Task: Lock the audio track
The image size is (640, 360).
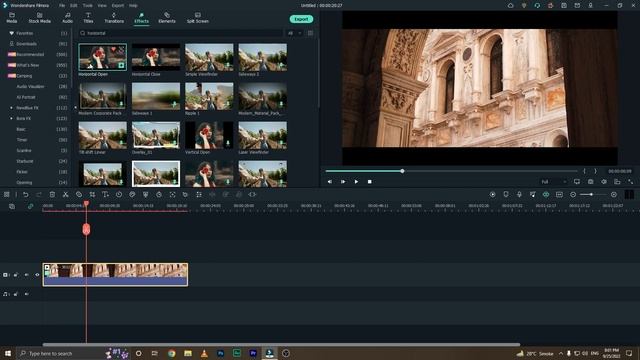Action: [x=16, y=294]
